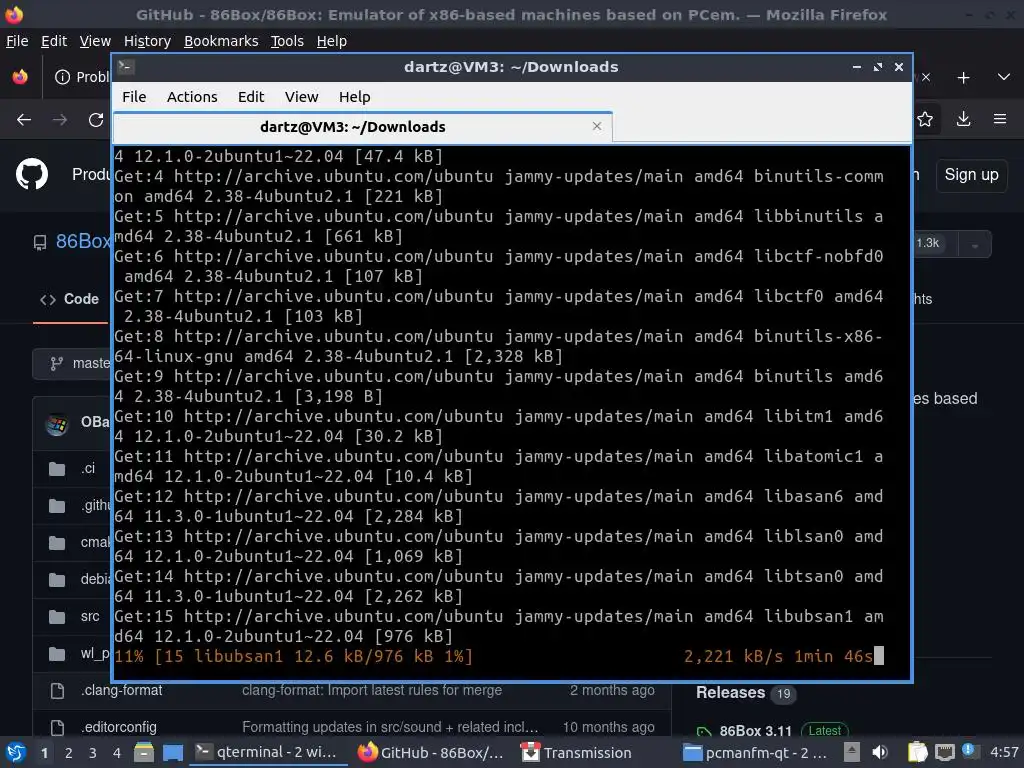
Task: Open clang-format commit message link
Action: pos(372,690)
